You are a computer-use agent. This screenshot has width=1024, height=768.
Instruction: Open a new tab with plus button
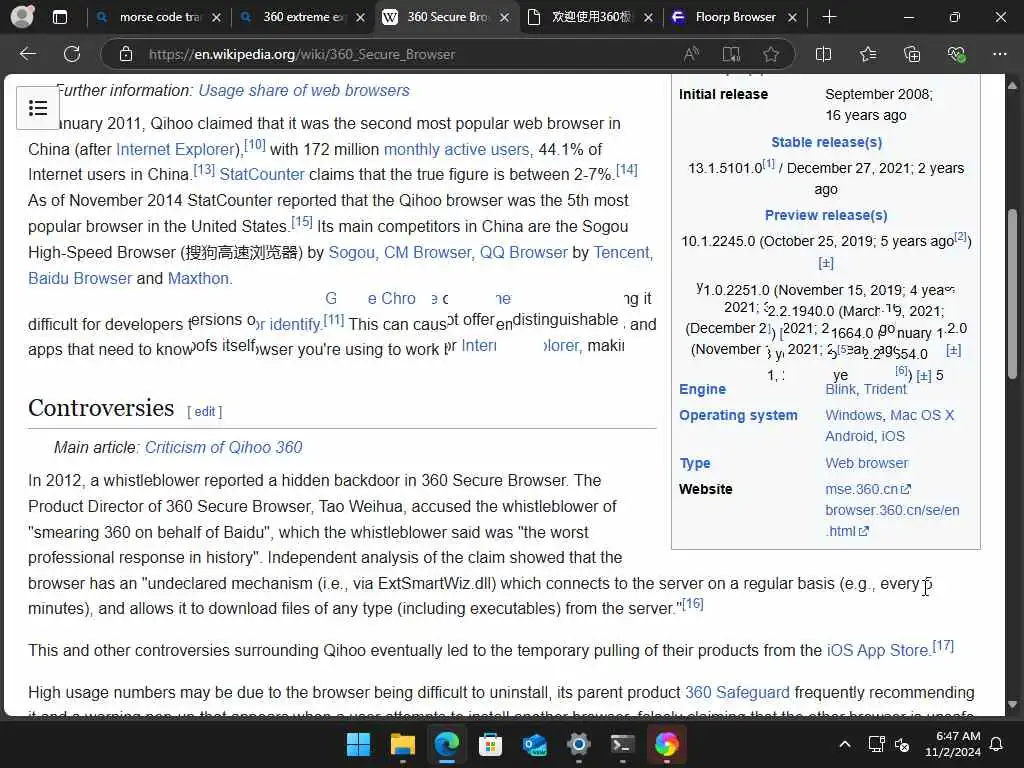829,17
